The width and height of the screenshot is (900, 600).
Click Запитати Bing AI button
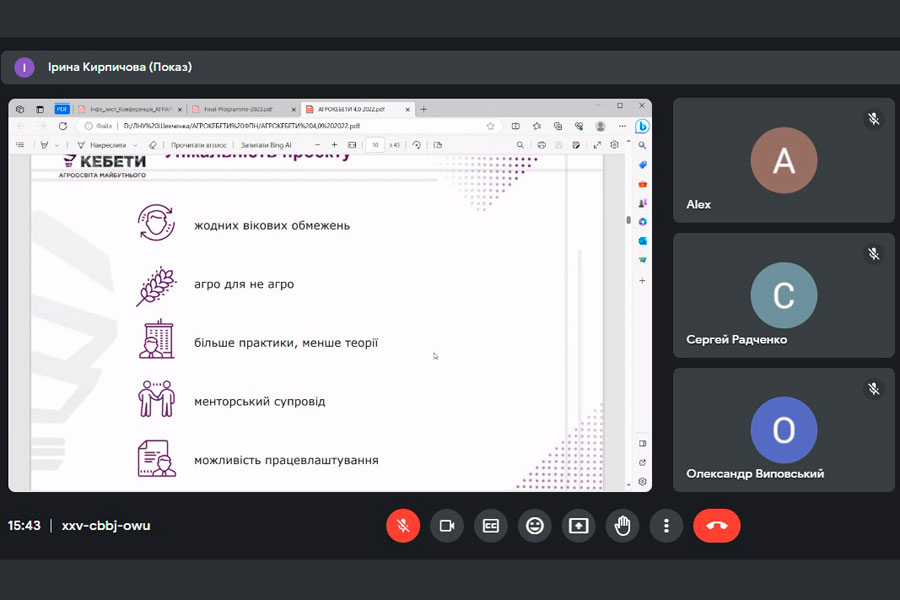[x=266, y=145]
